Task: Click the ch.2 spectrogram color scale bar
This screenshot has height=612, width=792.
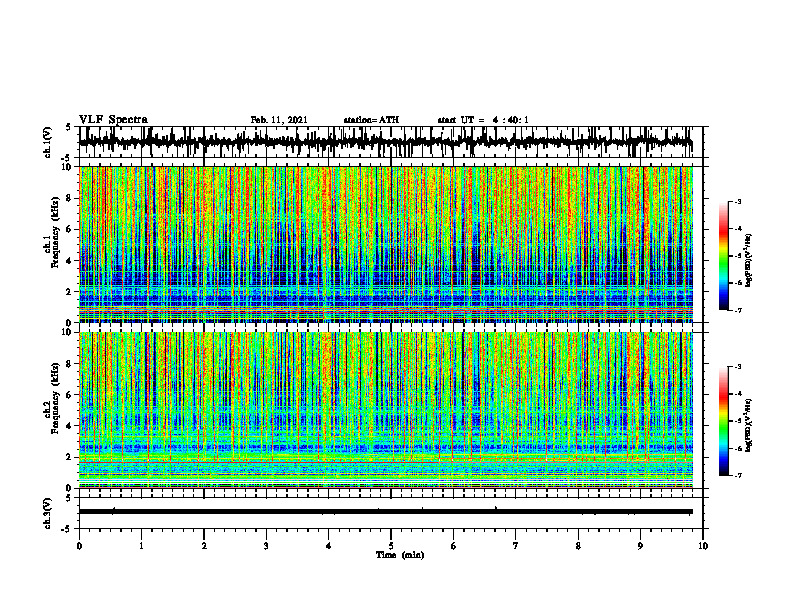Action: (x=724, y=421)
